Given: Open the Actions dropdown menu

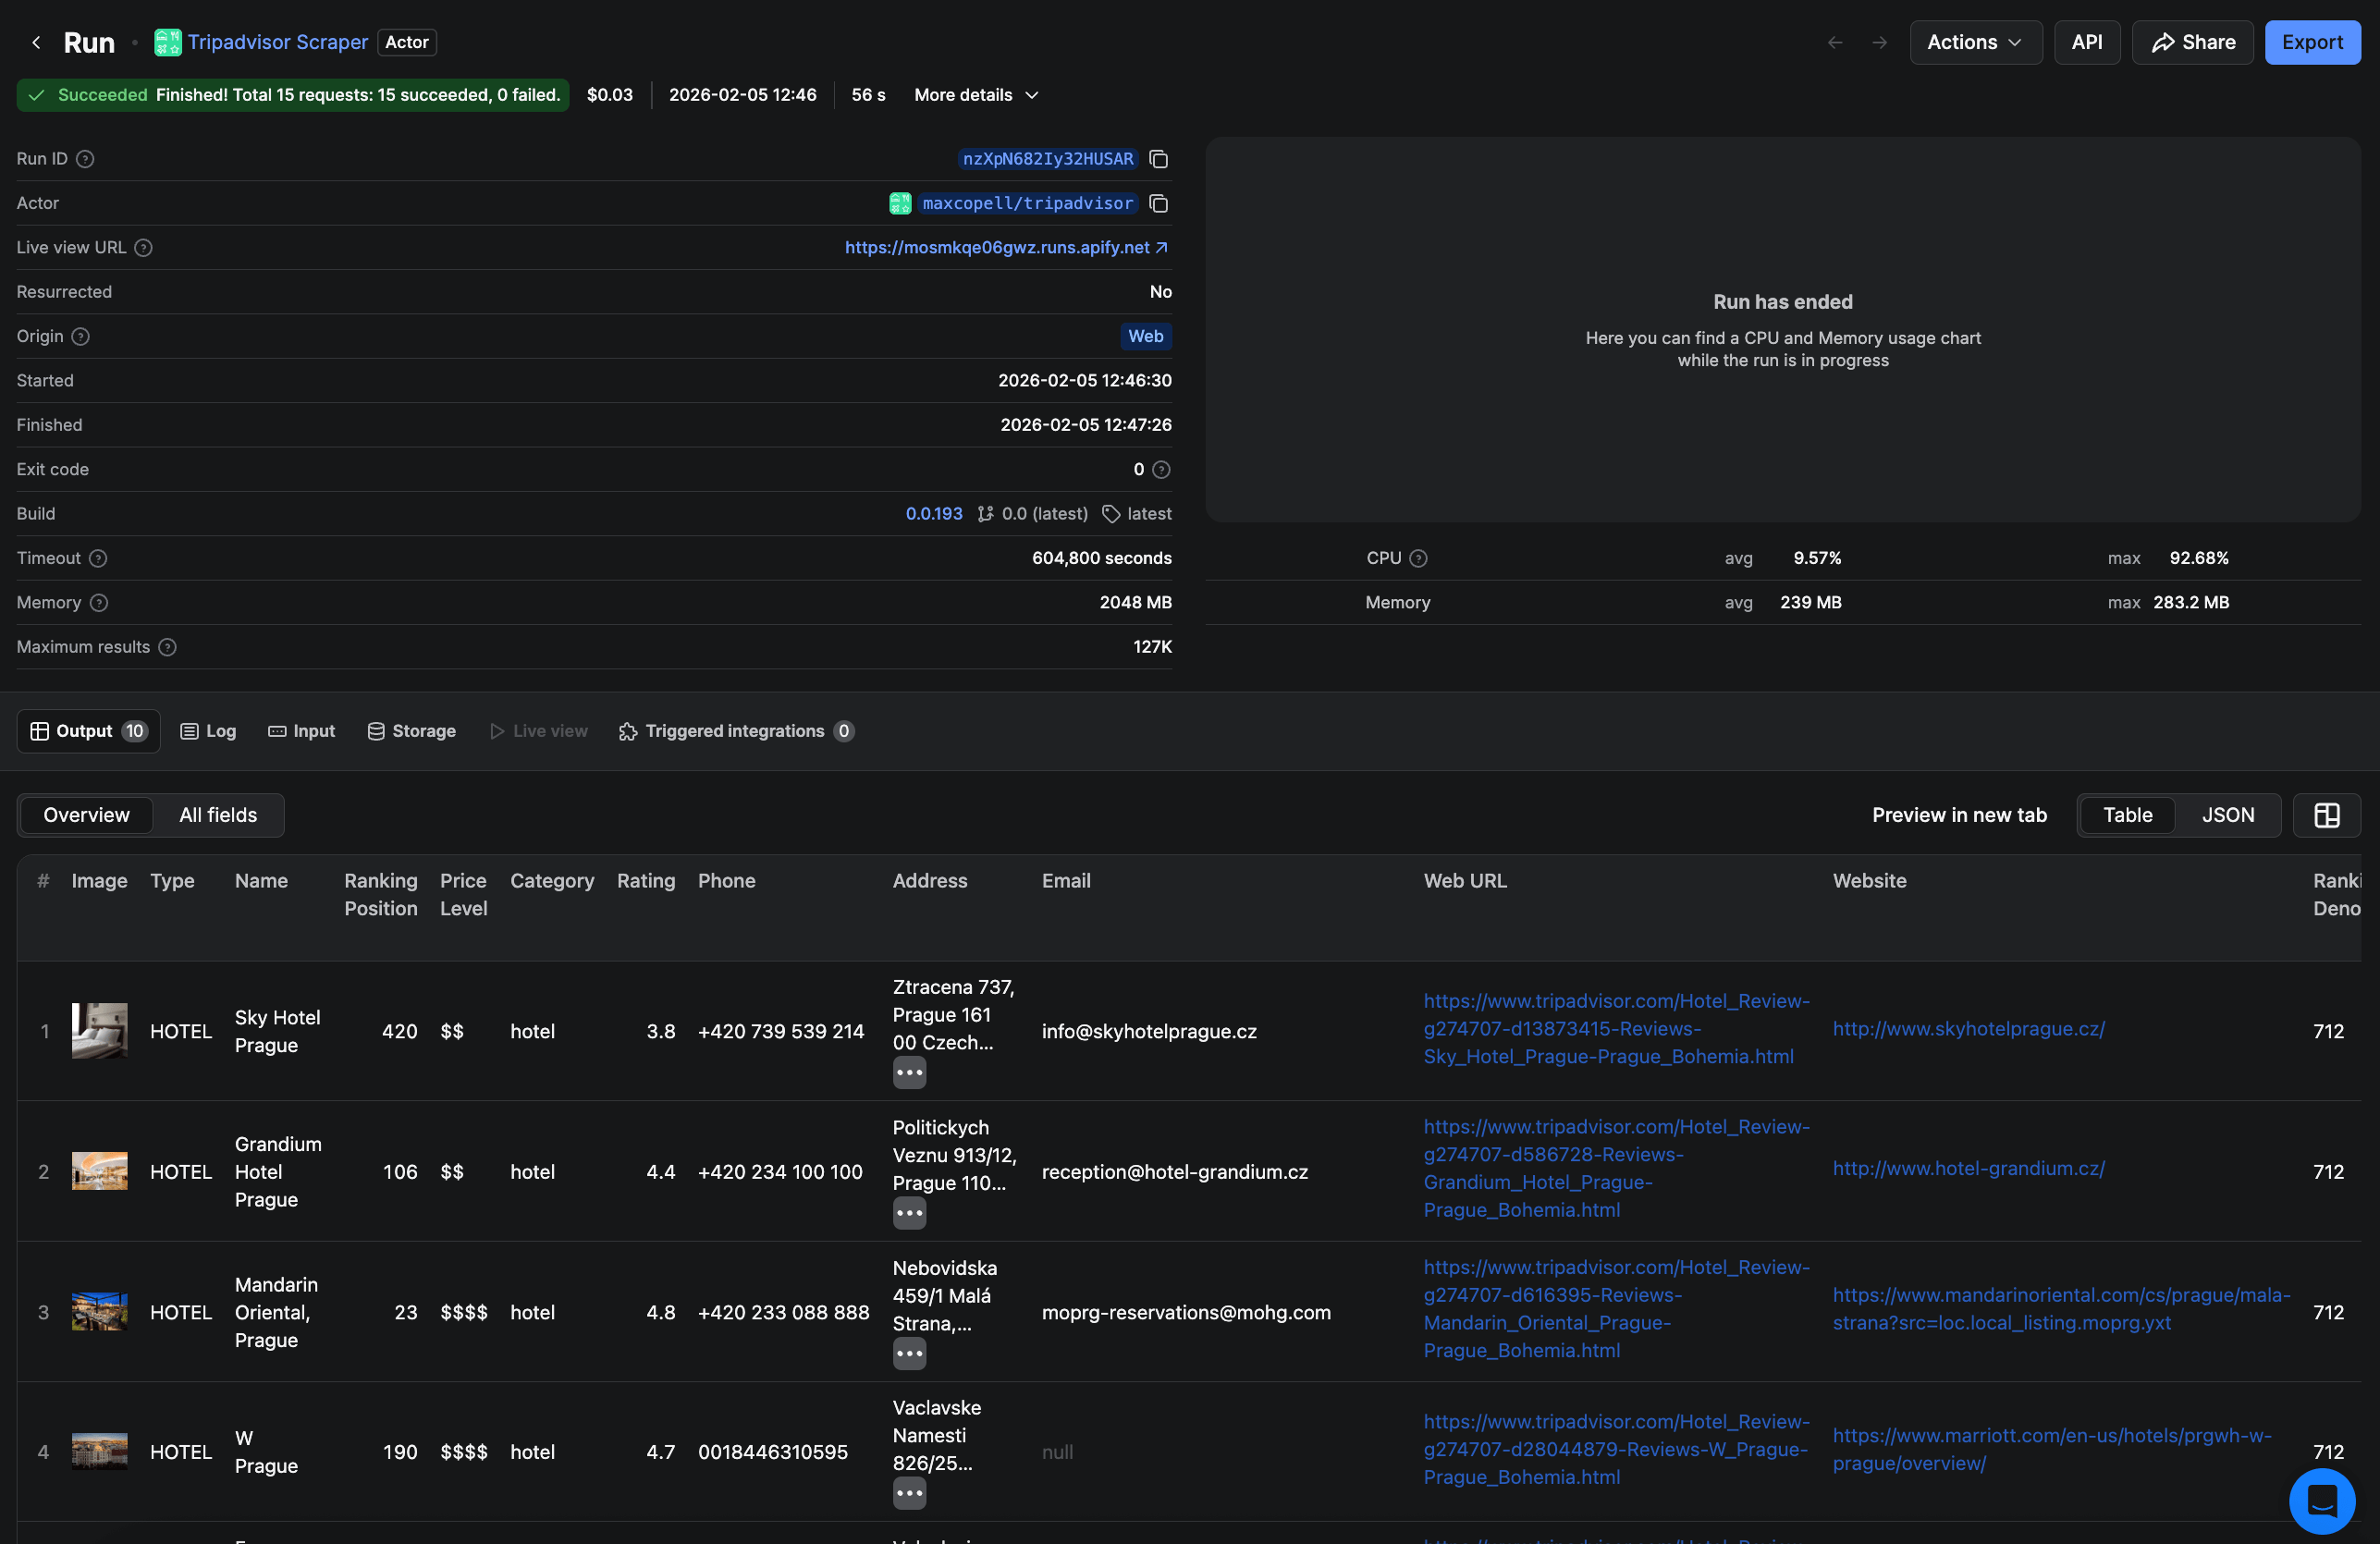Looking at the screenshot, I should tap(1974, 42).
